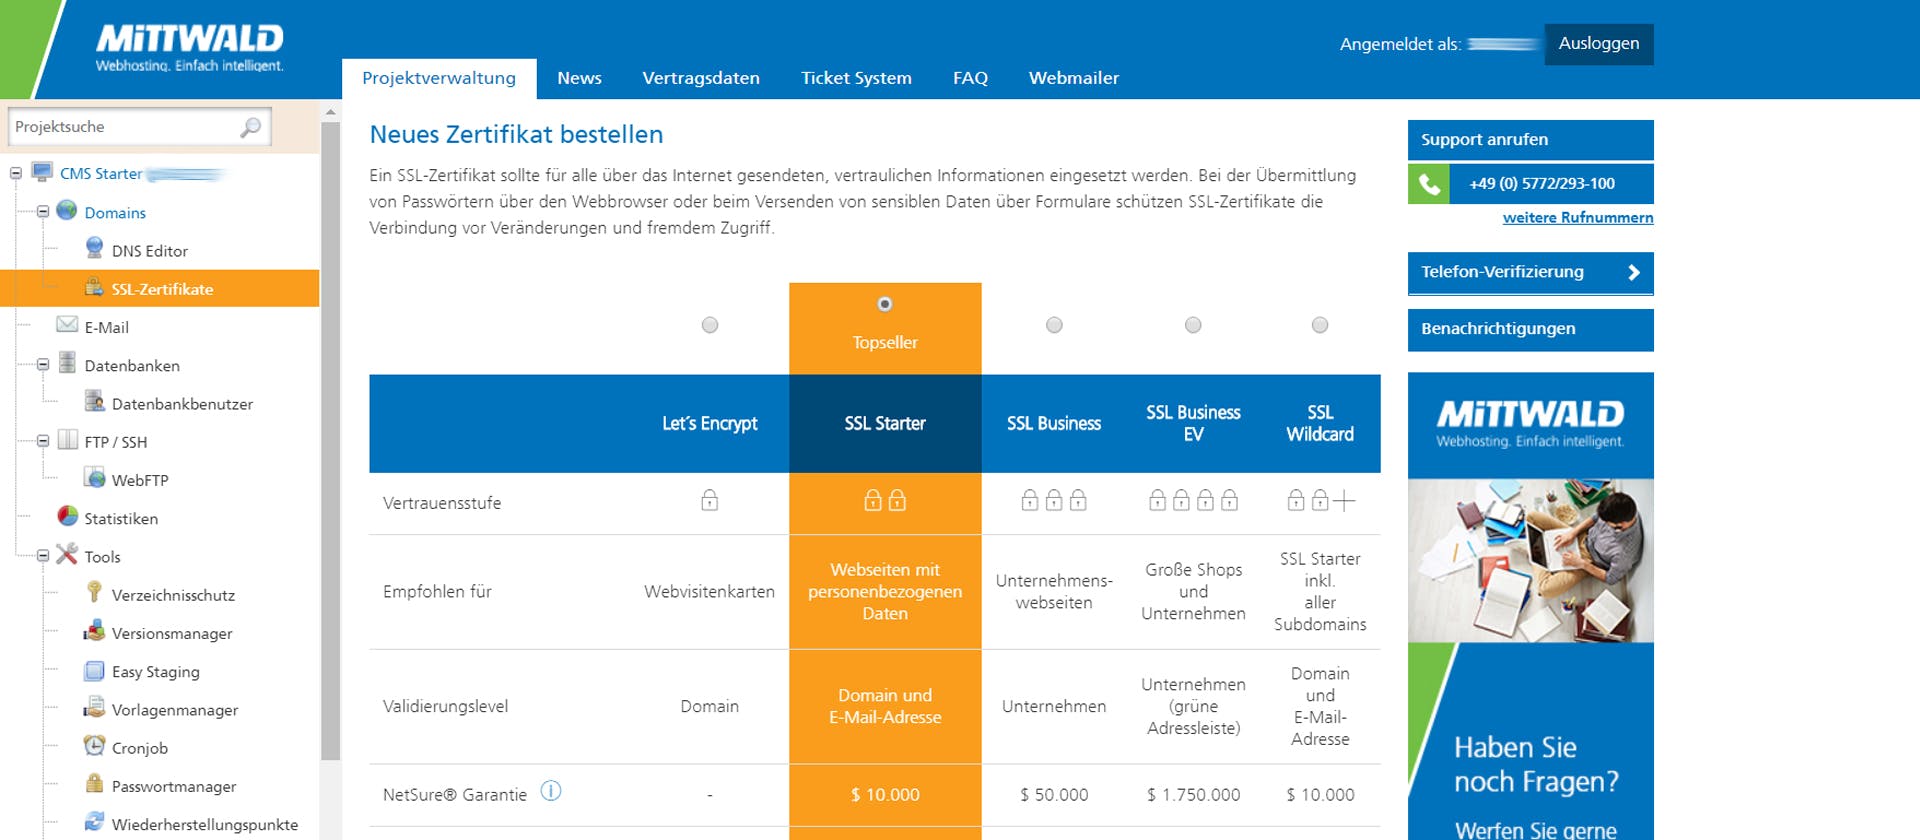Click the NetSure Garantie info icon
Viewport: 1920px width, 840px height.
tap(551, 791)
